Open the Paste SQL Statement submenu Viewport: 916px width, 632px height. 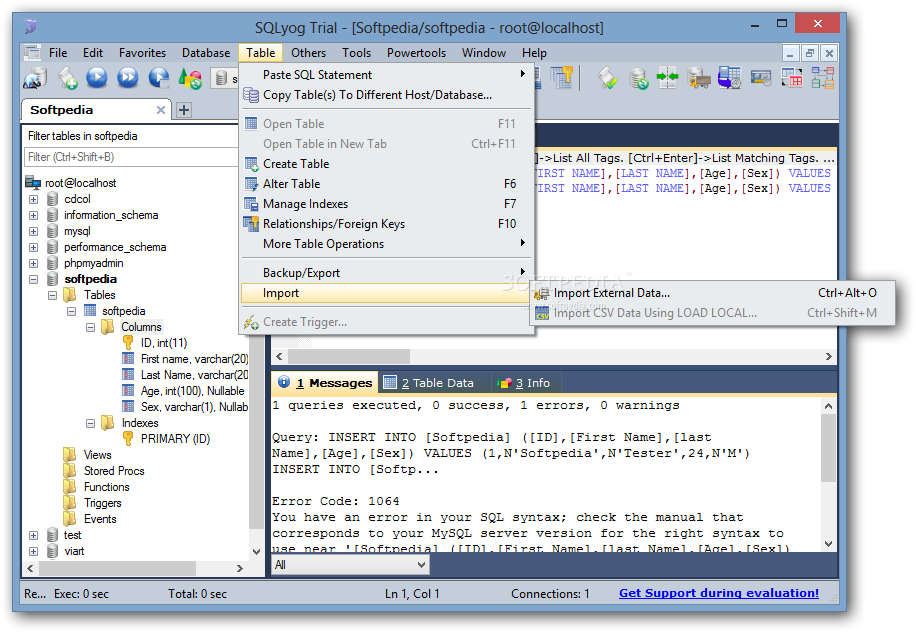(387, 75)
